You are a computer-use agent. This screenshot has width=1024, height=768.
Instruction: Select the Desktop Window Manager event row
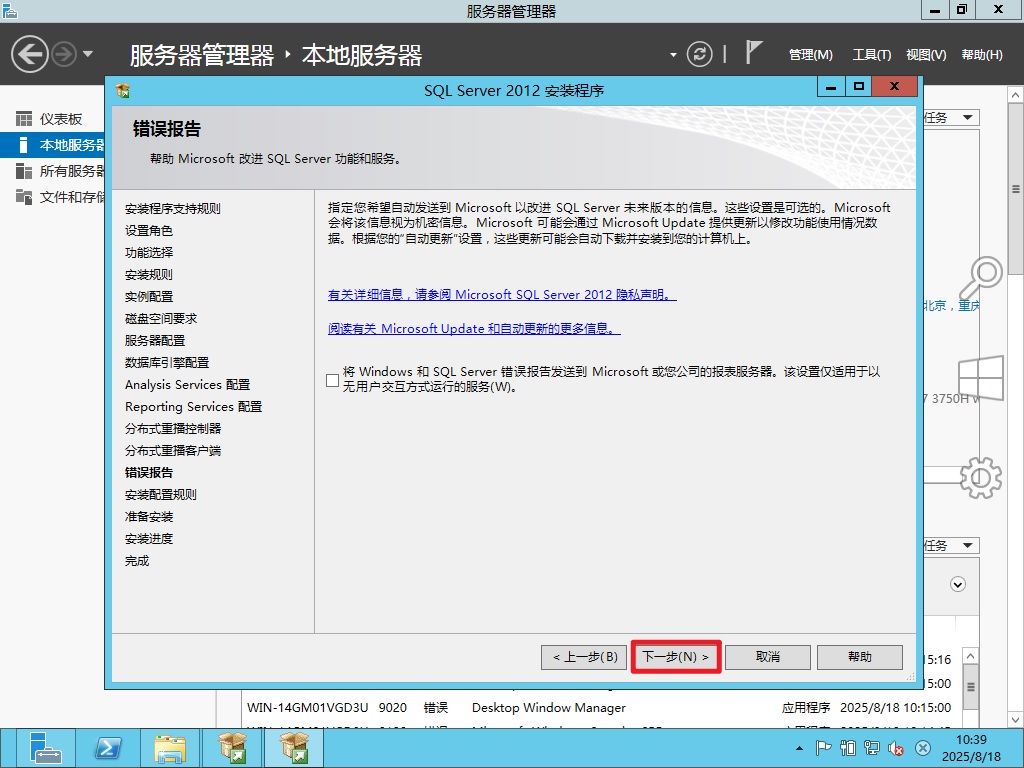[x=599, y=707]
